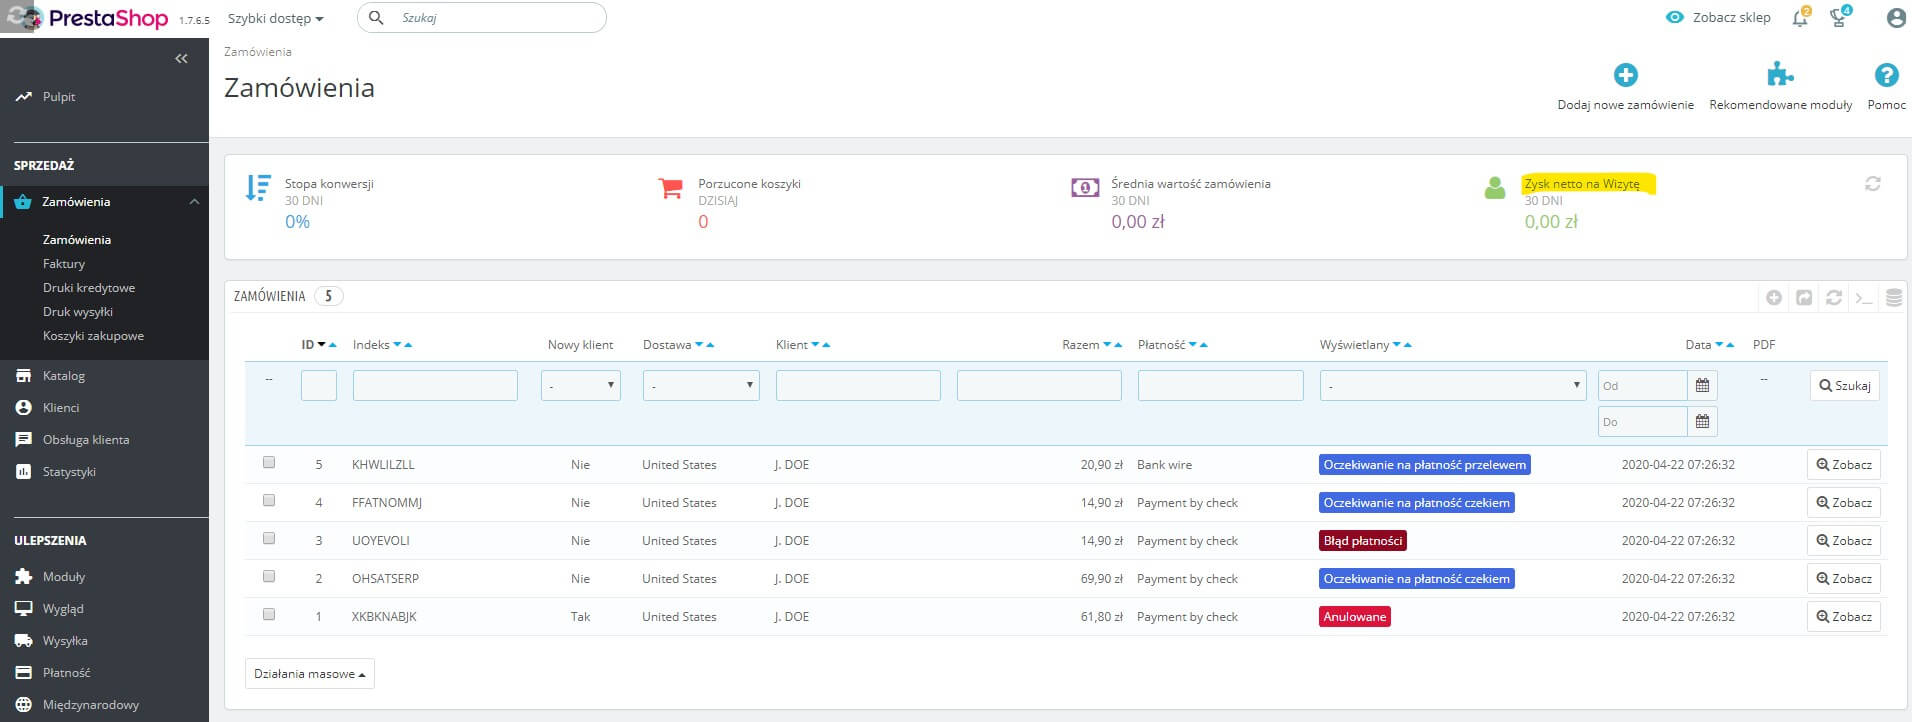This screenshot has height=722, width=1912.
Task: Open Faktury in the sidebar submenu
Action: tap(64, 264)
